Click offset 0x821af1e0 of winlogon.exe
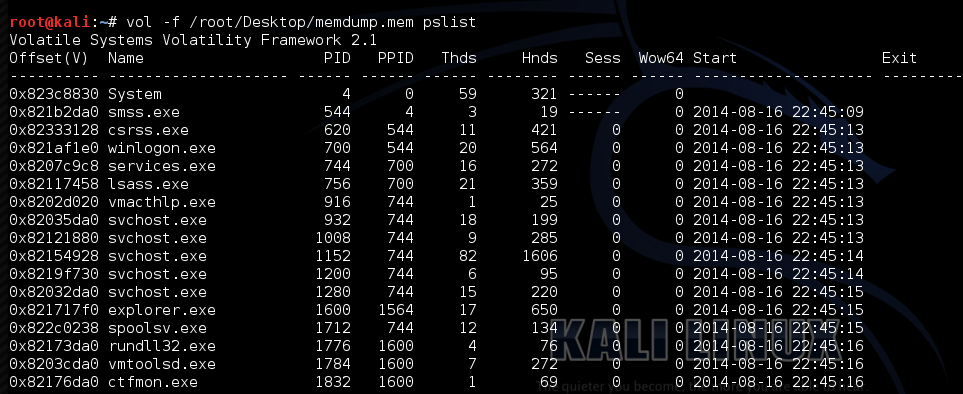This screenshot has height=394, width=963. click(x=54, y=148)
